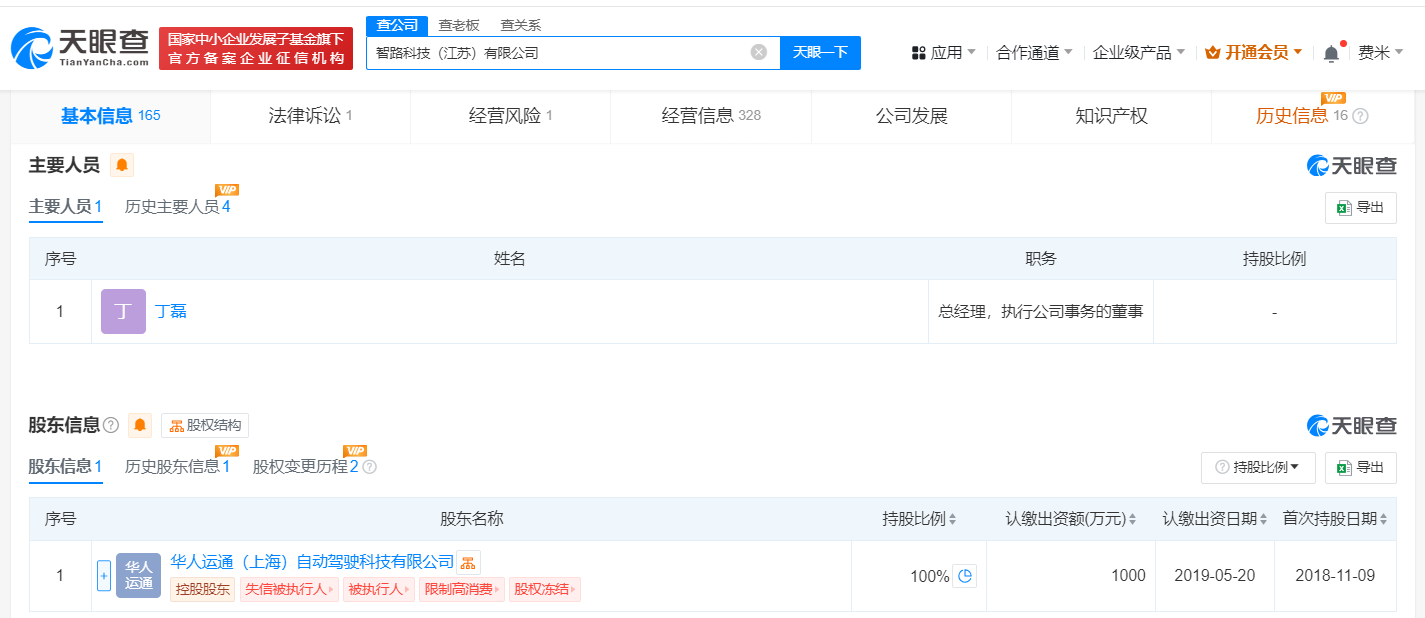Click the help icon after 股权变更历程
Screen dimensions: 1425x618
pos(369,467)
